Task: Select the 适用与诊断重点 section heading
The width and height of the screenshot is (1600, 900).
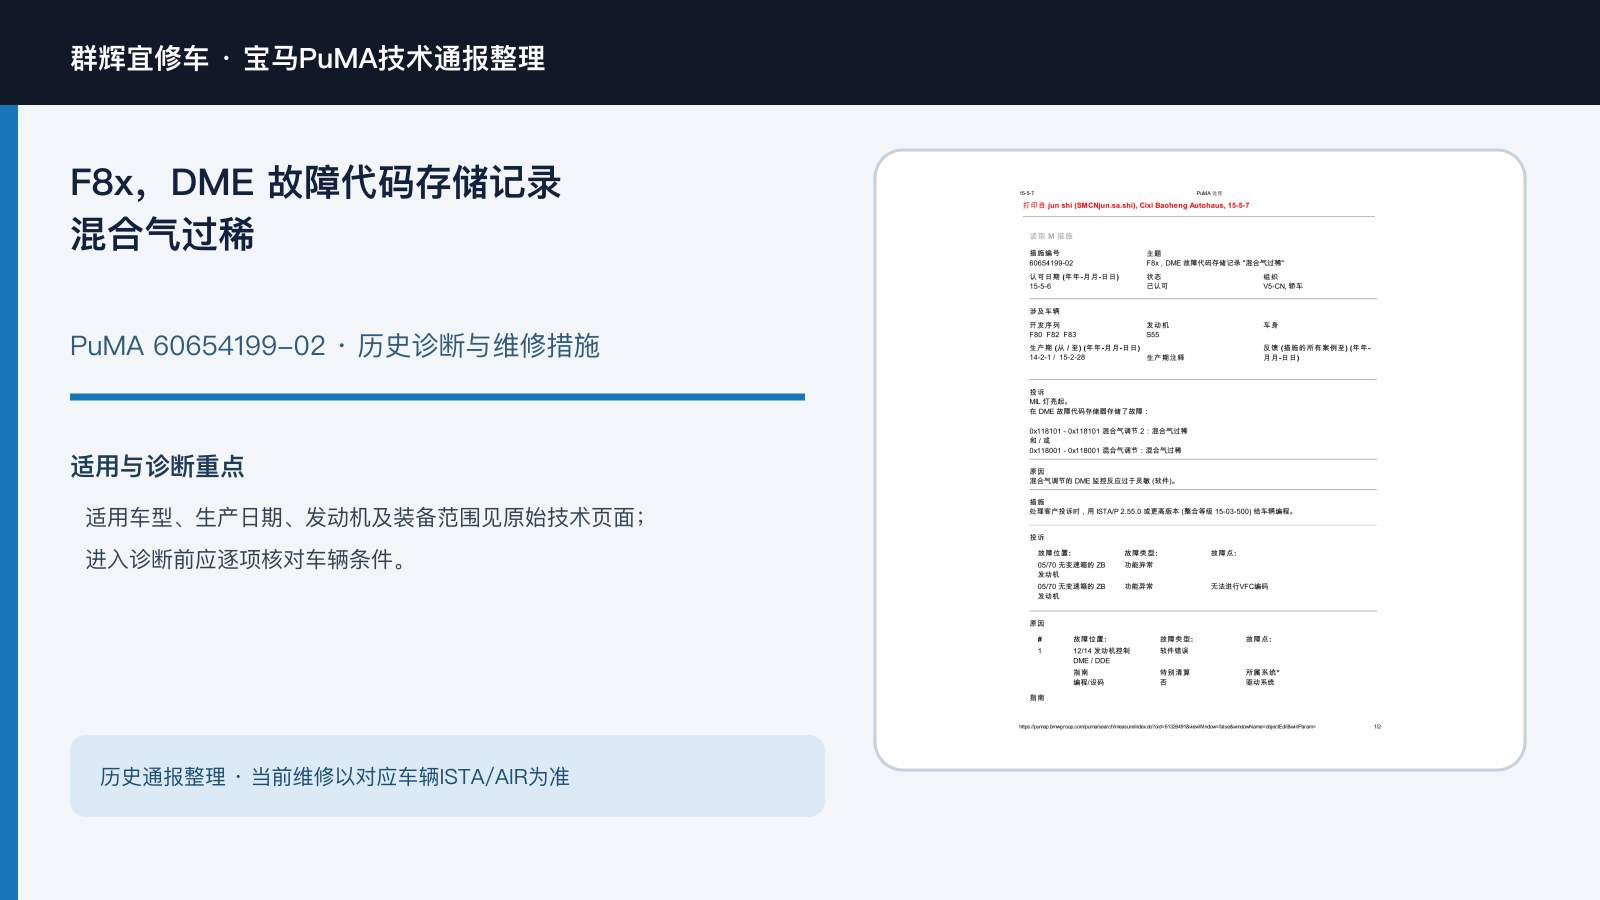Action: [x=157, y=467]
